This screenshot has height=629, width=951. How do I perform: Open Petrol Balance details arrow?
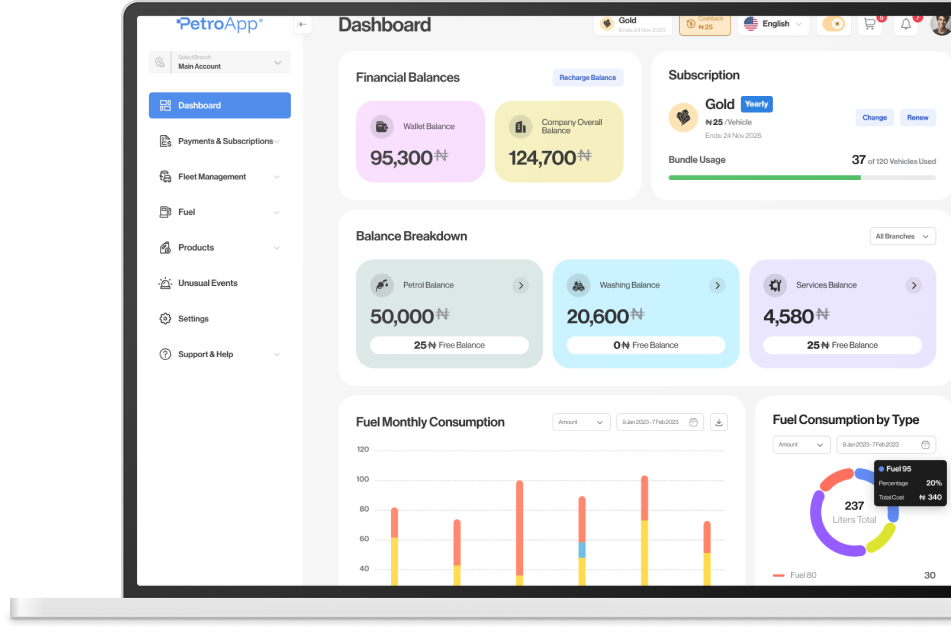click(x=520, y=285)
